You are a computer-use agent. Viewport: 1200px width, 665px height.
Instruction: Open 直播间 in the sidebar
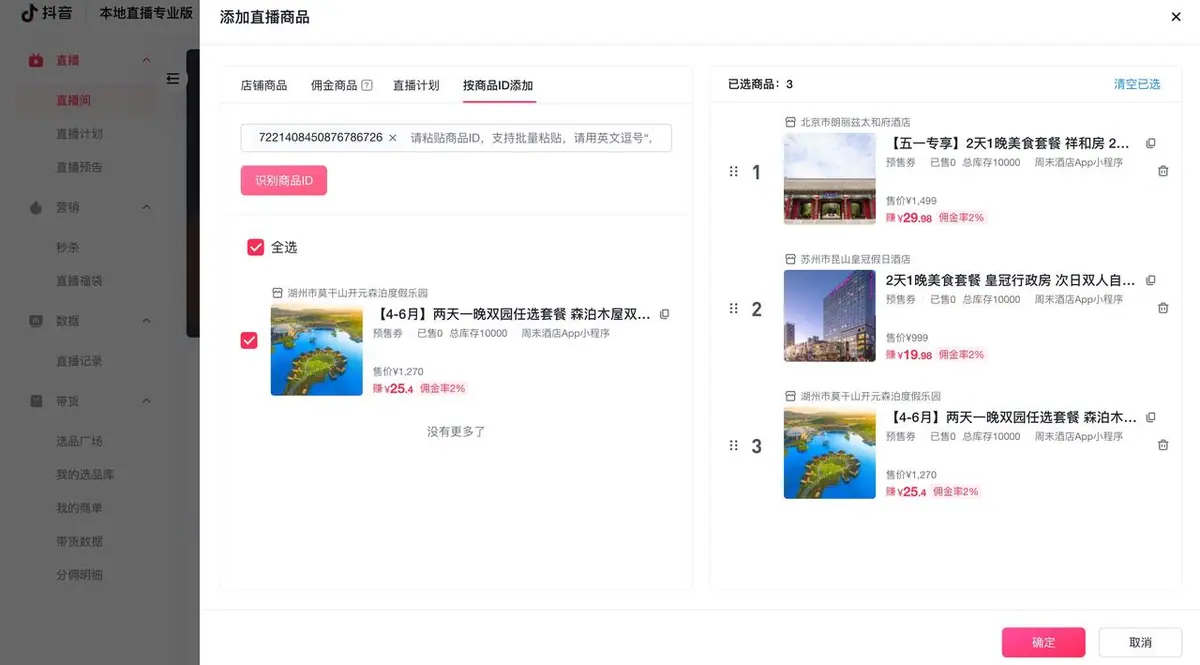coord(74,101)
